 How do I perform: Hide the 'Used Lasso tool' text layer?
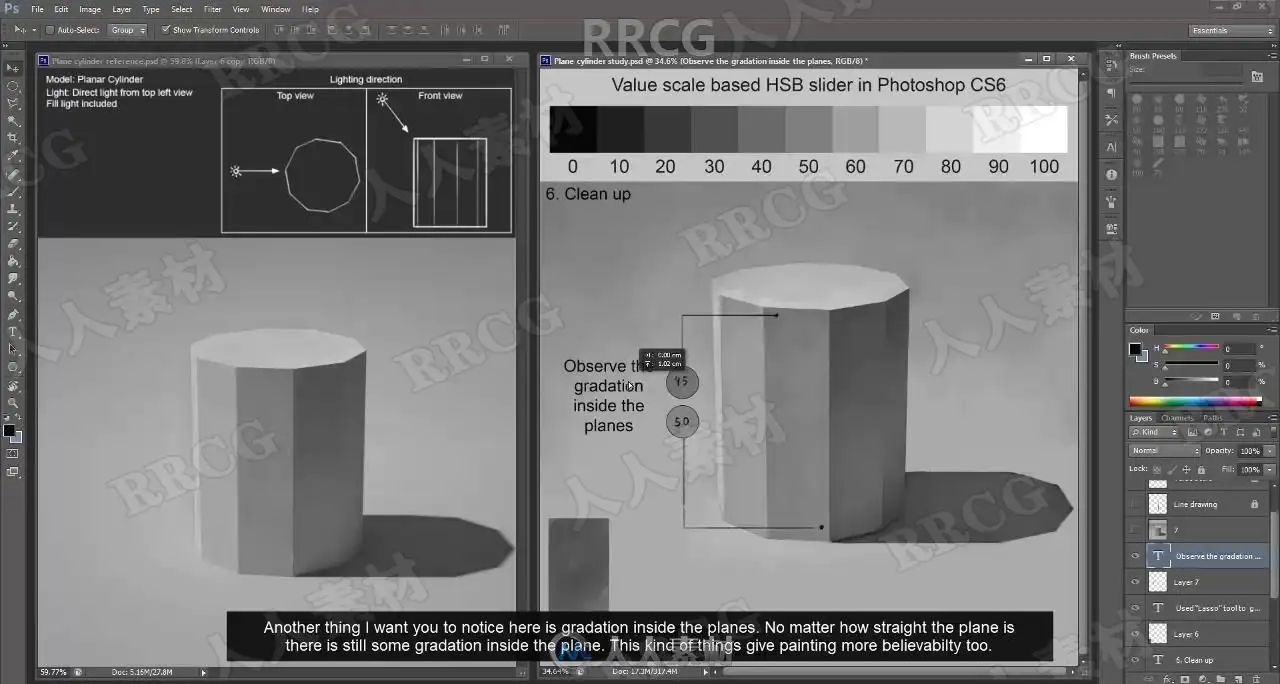coord(1134,608)
